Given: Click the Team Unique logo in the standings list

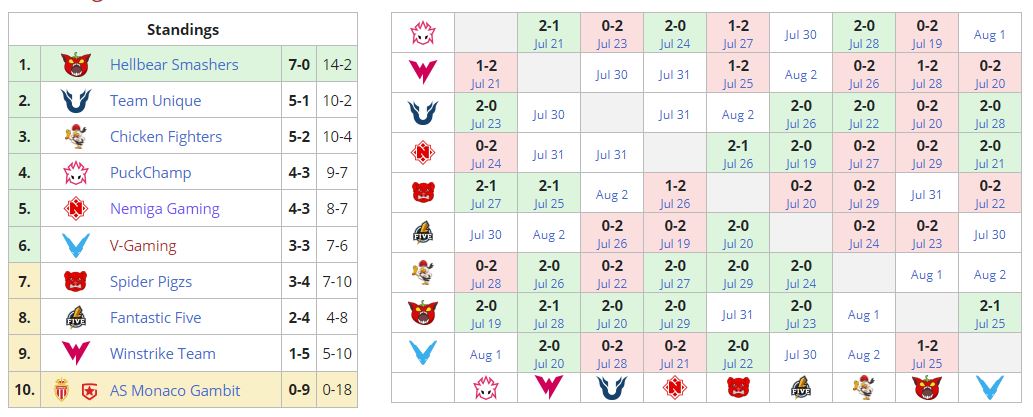Looking at the screenshot, I should (x=75, y=101).
